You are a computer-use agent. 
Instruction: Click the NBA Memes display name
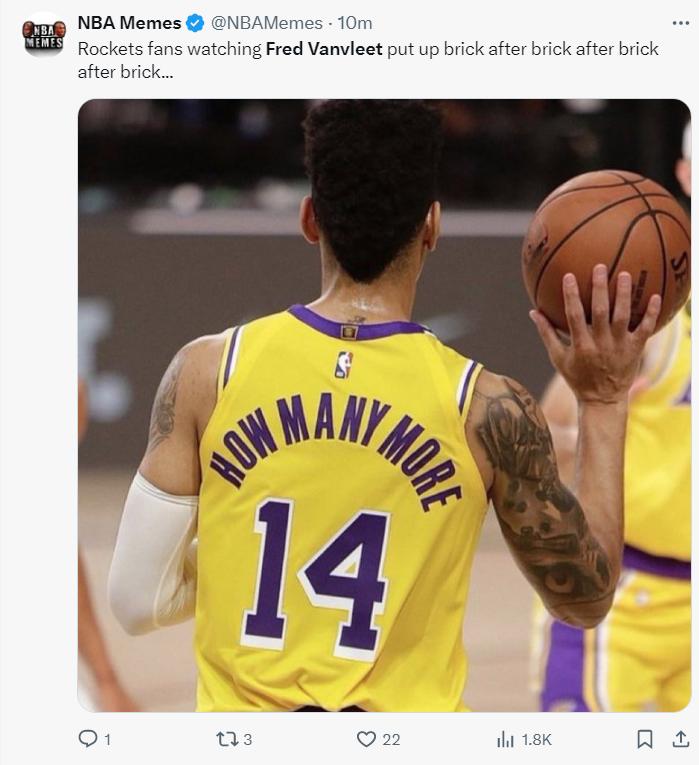coord(129,23)
